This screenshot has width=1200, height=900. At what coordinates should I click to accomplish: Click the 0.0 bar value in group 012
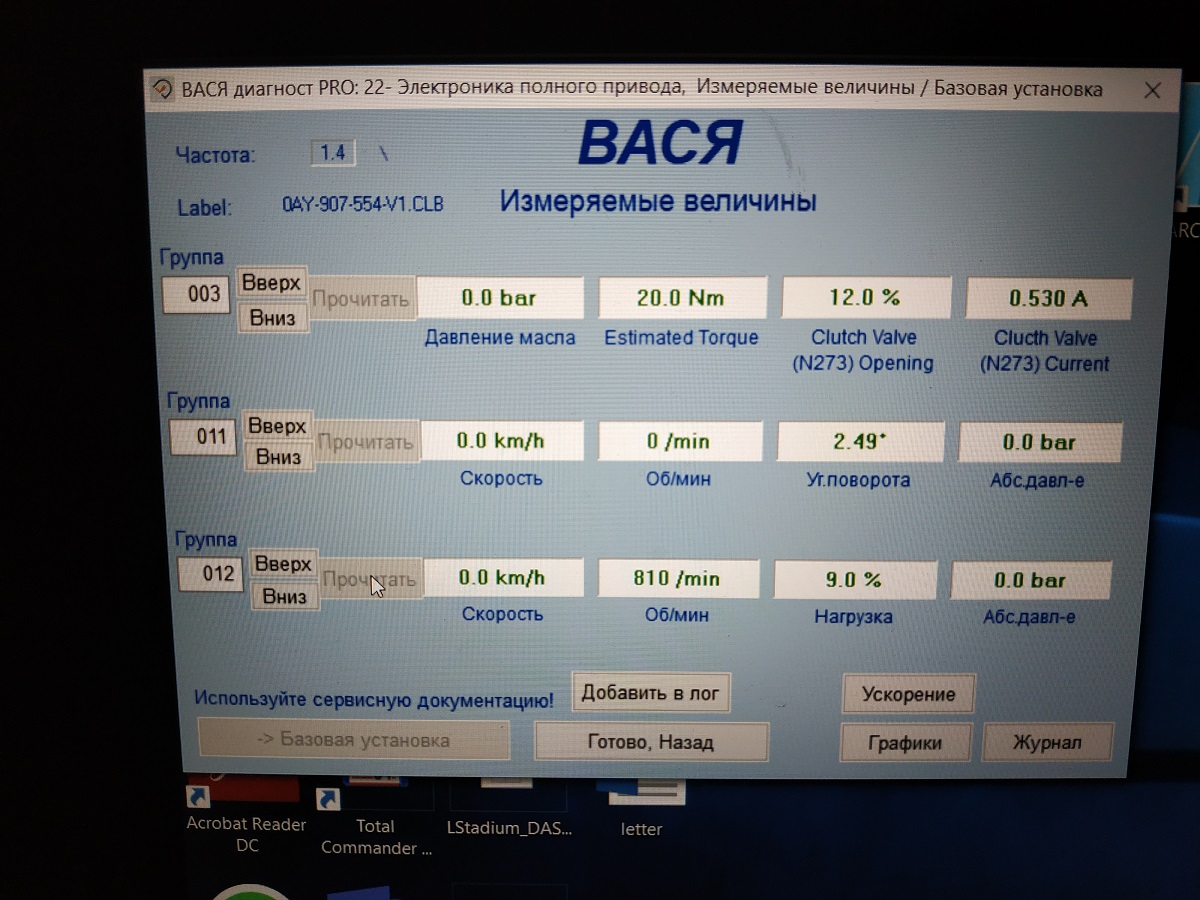click(x=1031, y=581)
